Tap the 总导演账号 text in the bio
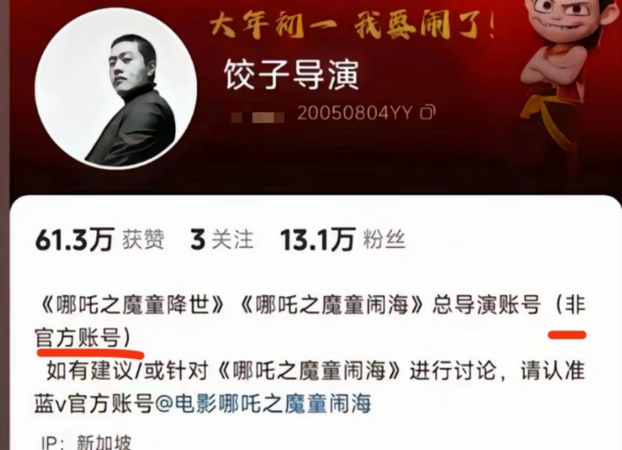Viewport: 622px width, 450px height. pyautogui.click(x=487, y=306)
